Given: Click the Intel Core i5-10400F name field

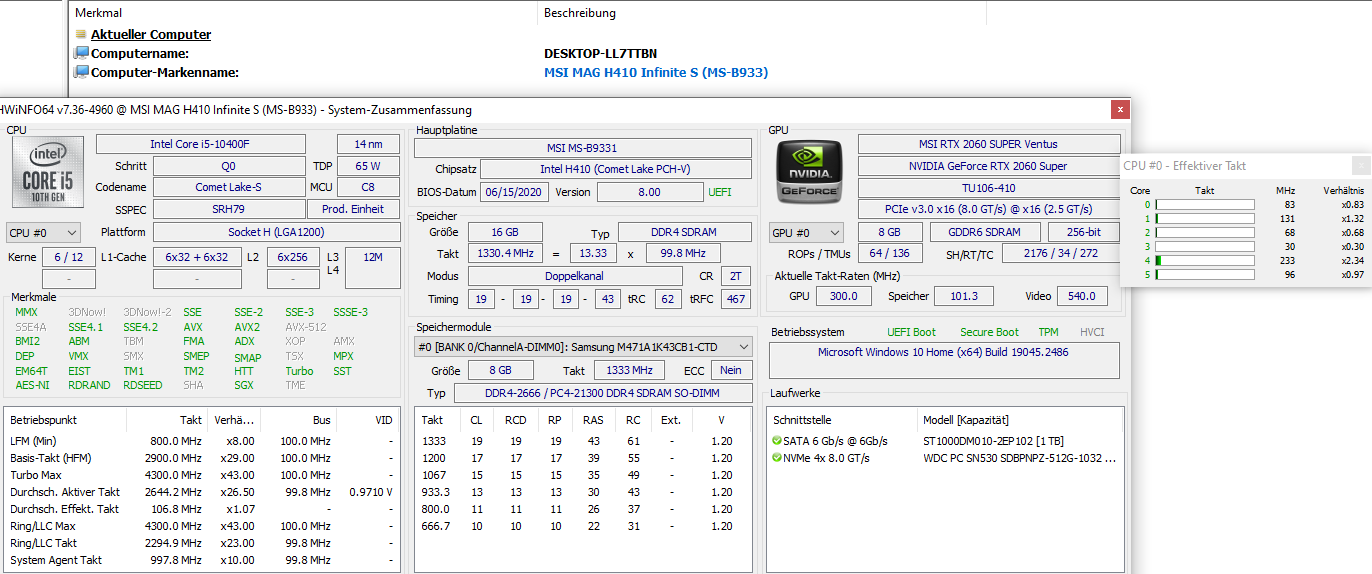Looking at the screenshot, I should point(200,144).
